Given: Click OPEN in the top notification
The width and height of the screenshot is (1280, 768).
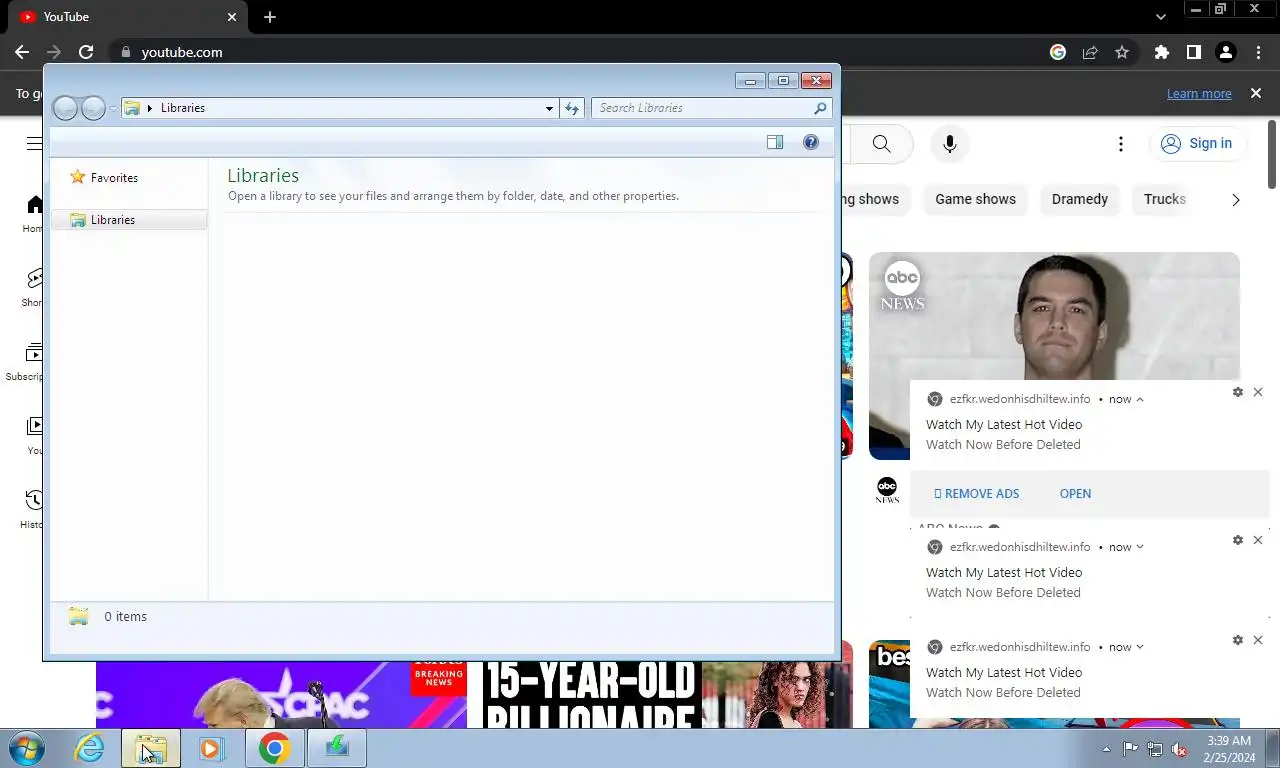Looking at the screenshot, I should [x=1075, y=494].
